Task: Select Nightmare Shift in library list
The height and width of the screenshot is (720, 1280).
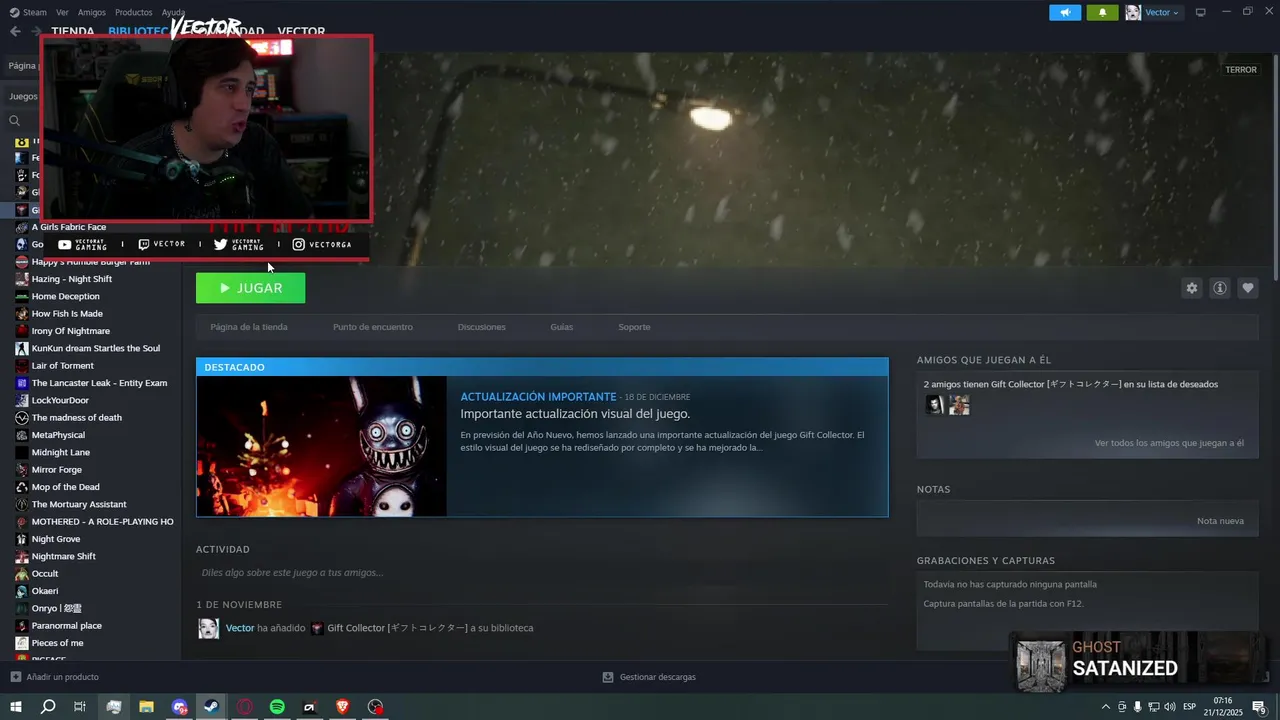Action: pos(64,556)
